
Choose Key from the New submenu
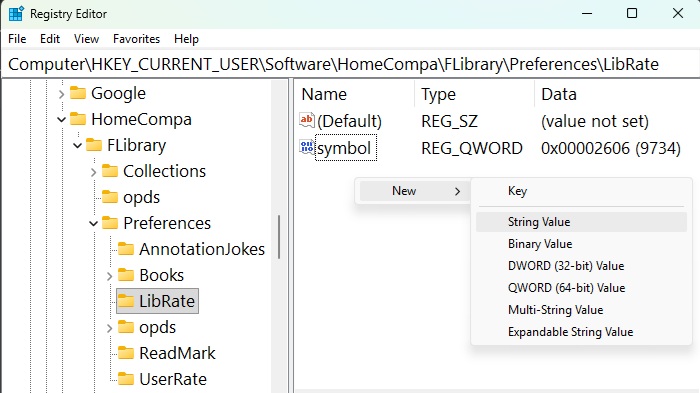pos(581,191)
